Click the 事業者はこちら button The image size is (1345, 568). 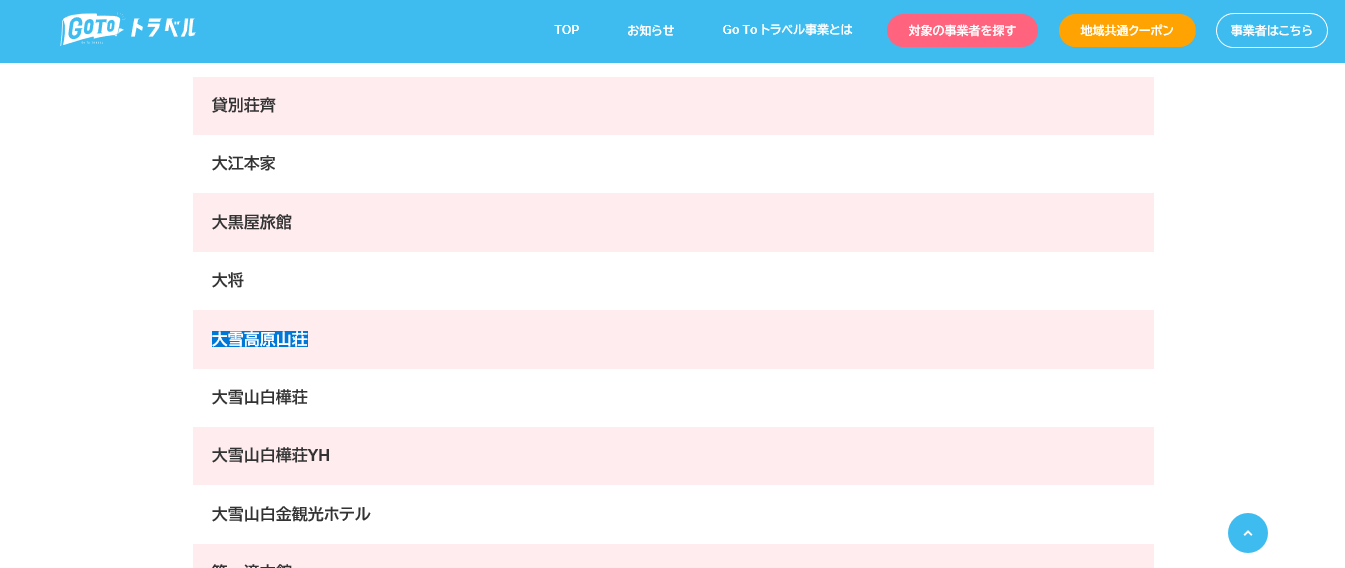1271,30
